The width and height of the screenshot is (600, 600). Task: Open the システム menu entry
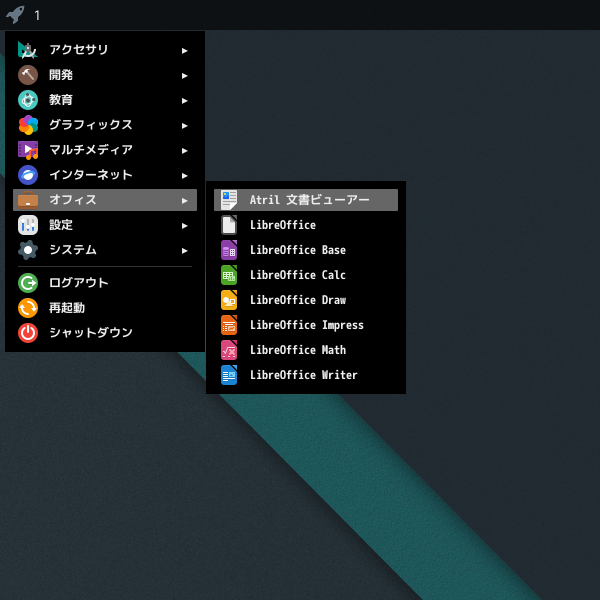tap(105, 250)
